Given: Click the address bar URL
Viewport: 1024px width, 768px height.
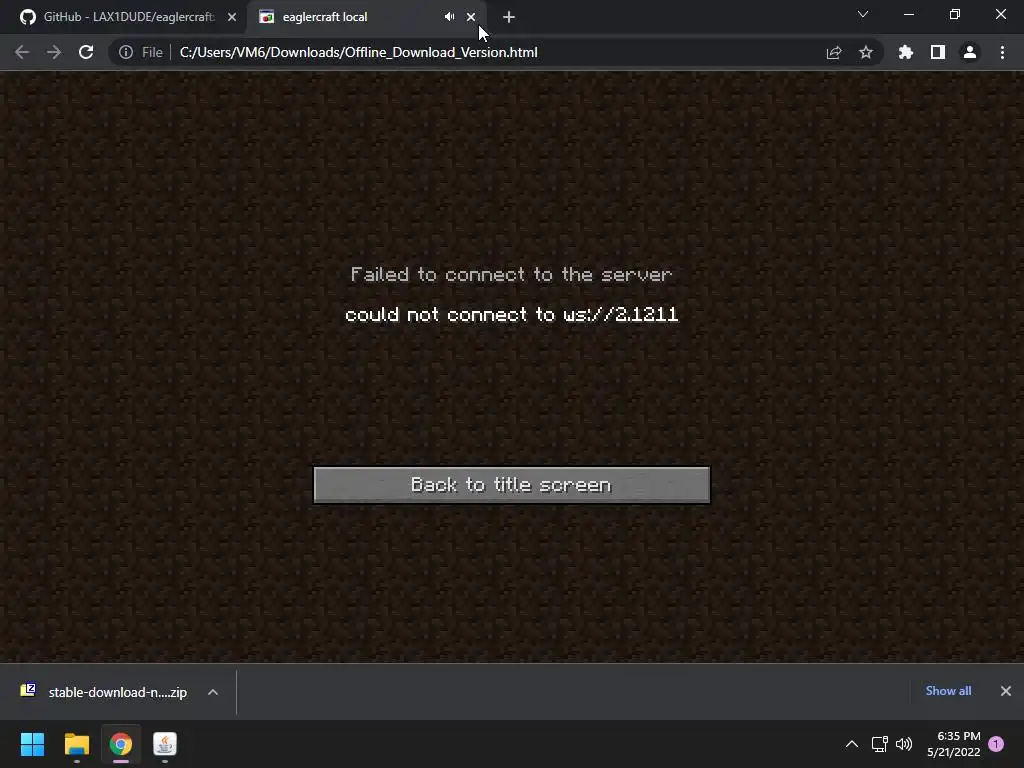Looking at the screenshot, I should (359, 52).
